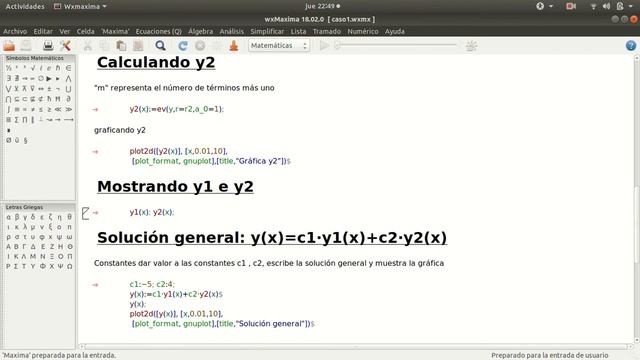Click the horizontal scrollbar at the bottom

355,347
